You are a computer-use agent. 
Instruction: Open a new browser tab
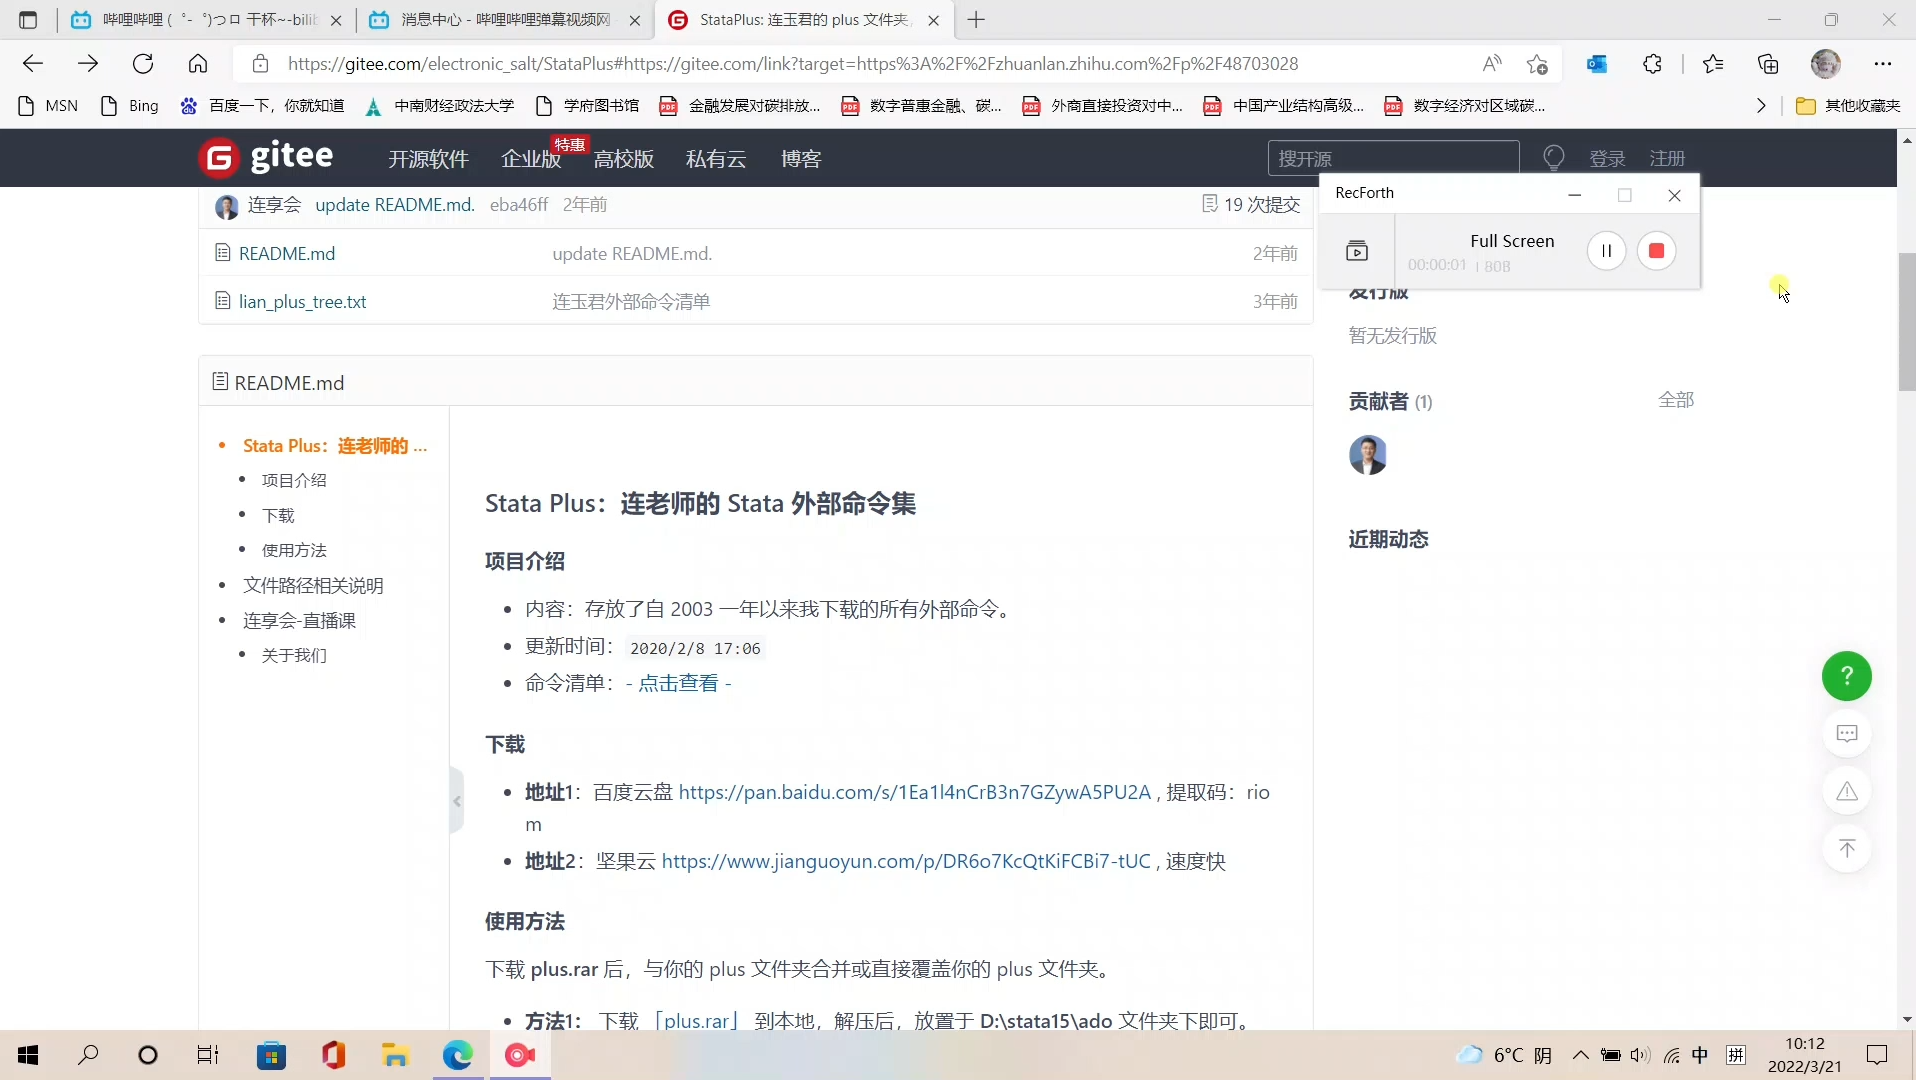coord(977,20)
